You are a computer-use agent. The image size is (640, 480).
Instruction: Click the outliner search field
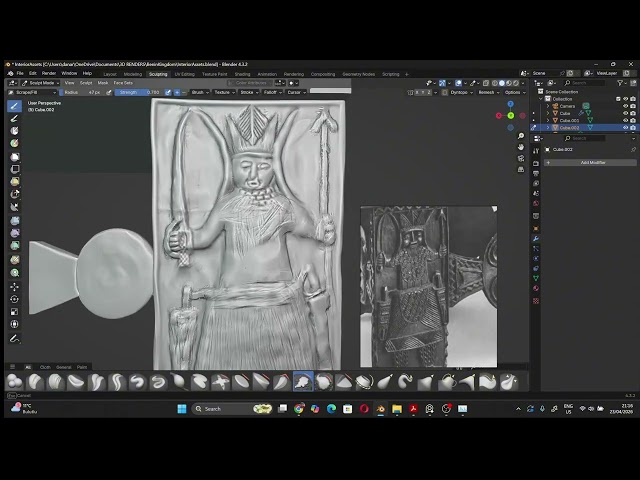pos(584,83)
